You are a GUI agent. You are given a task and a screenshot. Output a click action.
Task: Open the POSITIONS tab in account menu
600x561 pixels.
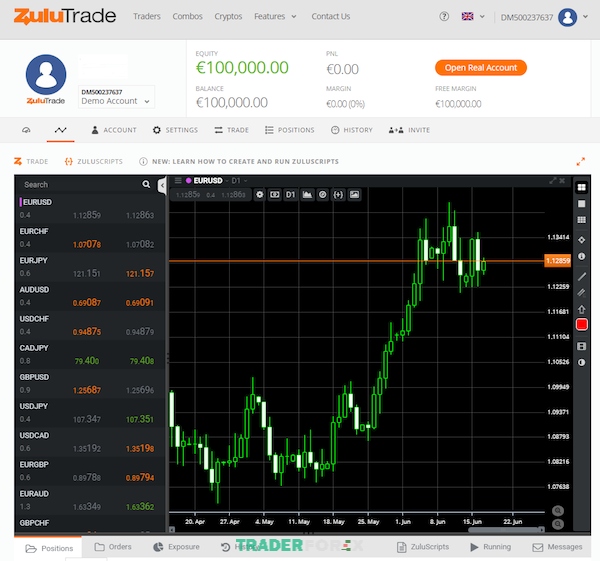coord(290,130)
